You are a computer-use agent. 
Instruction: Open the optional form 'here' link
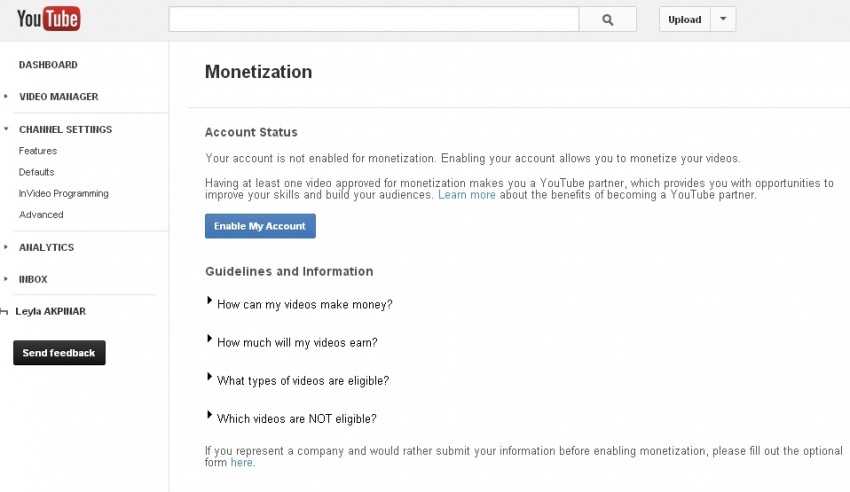242,462
